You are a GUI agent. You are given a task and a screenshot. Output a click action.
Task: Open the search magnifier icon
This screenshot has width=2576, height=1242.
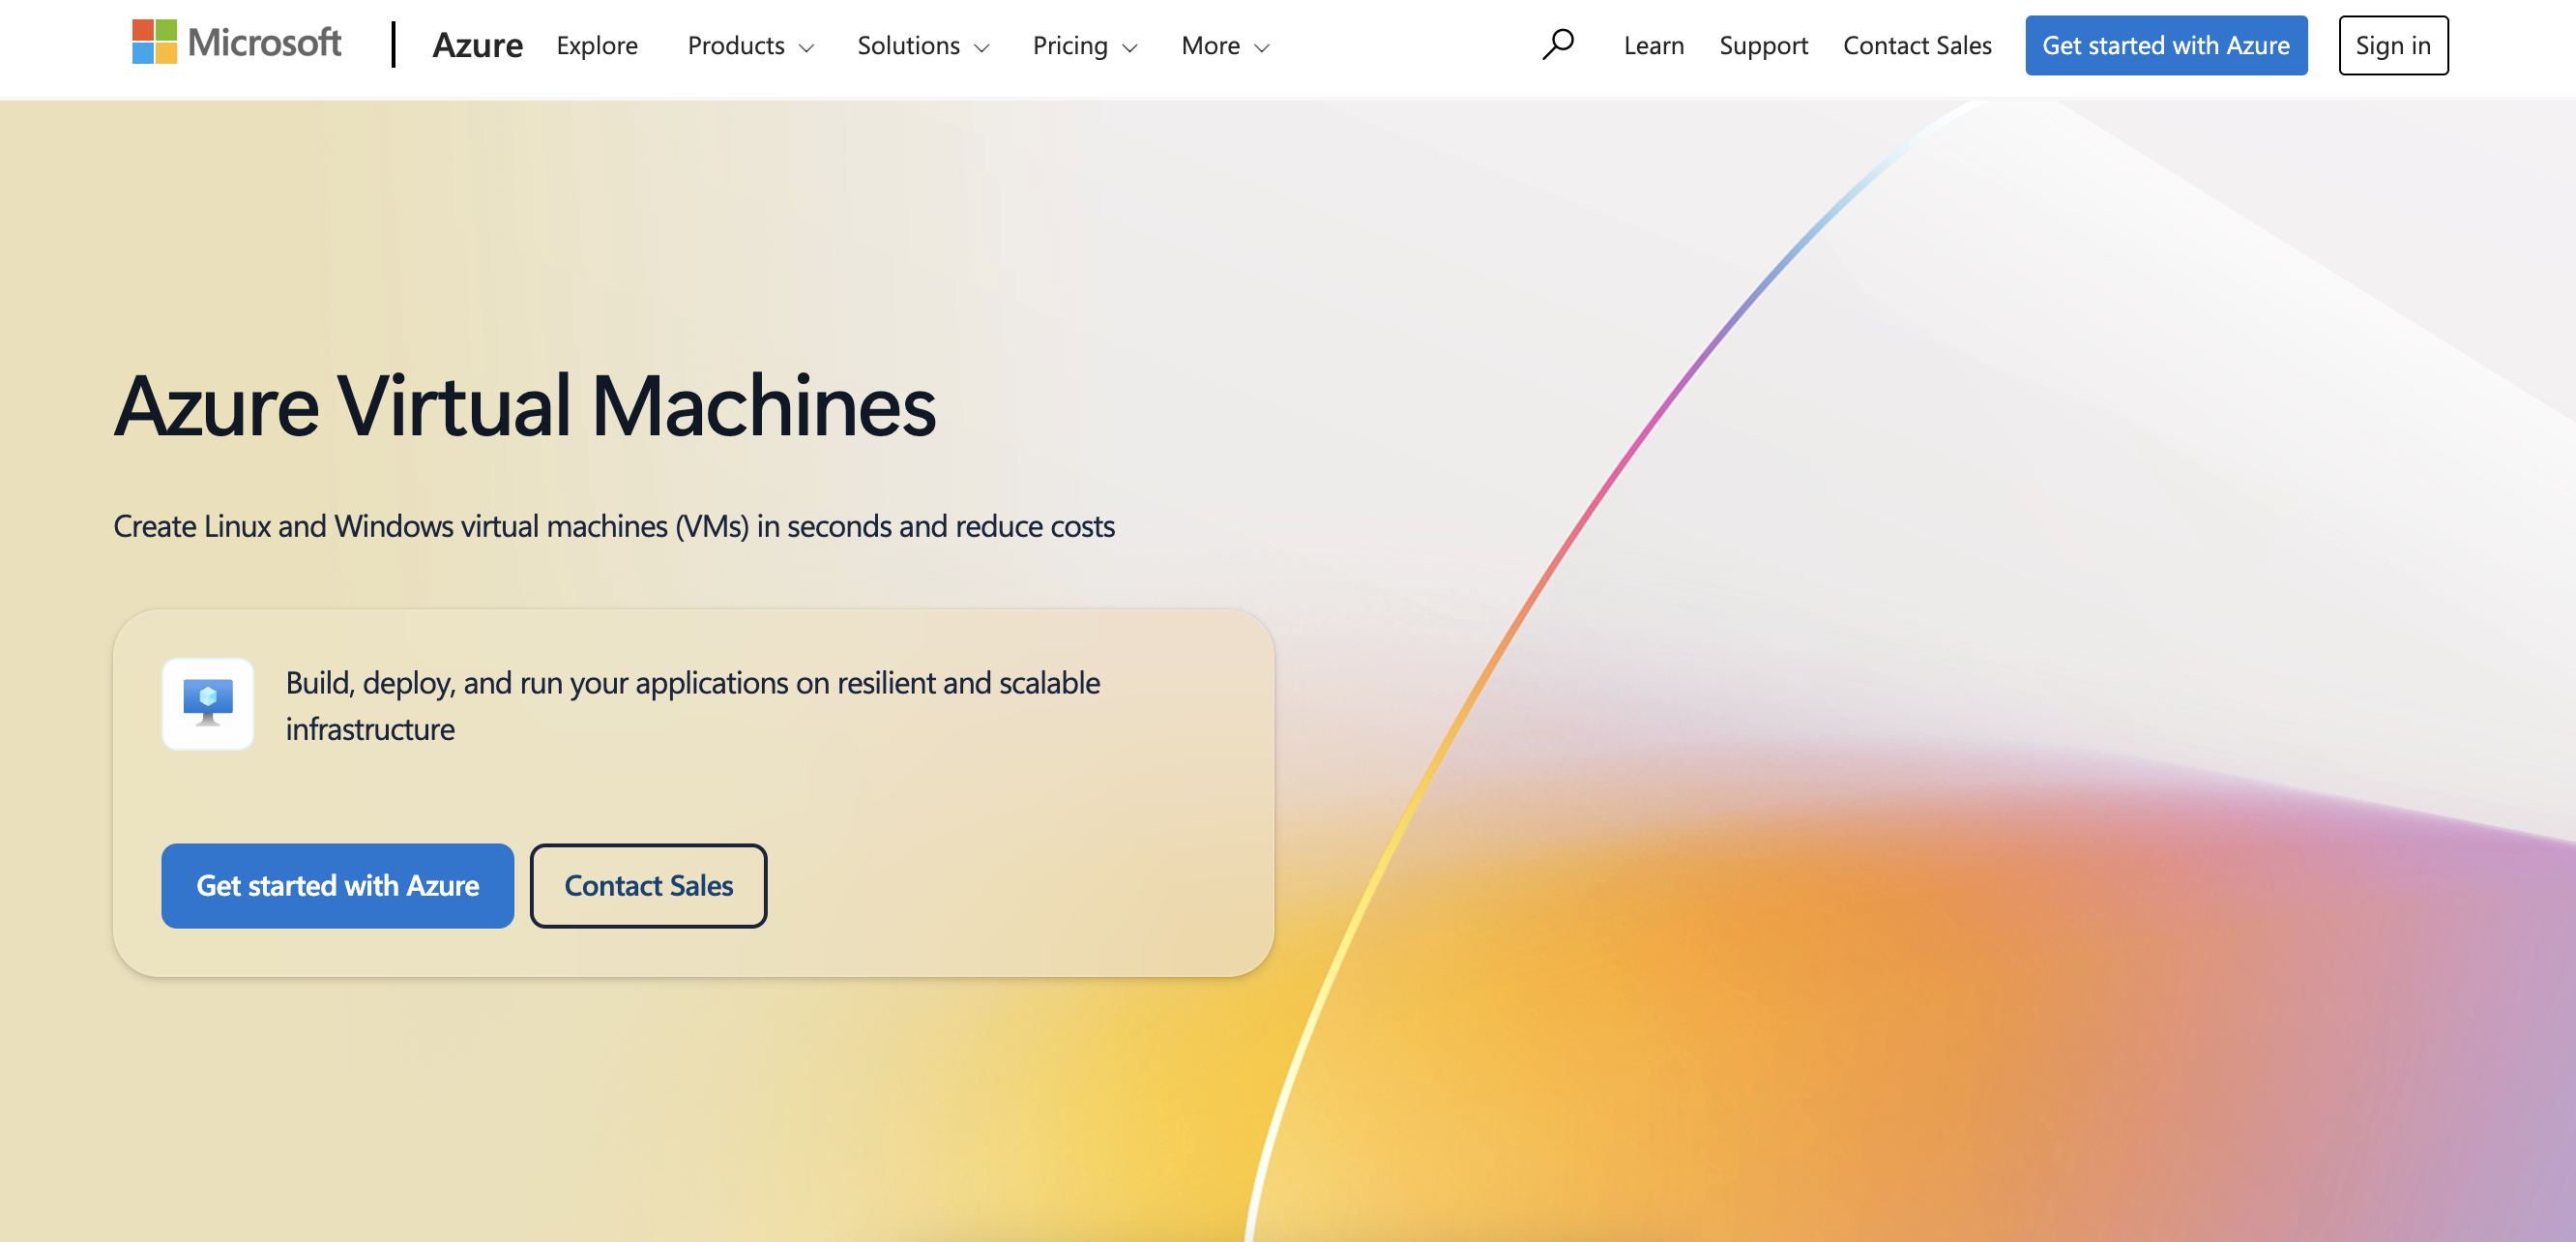1557,44
